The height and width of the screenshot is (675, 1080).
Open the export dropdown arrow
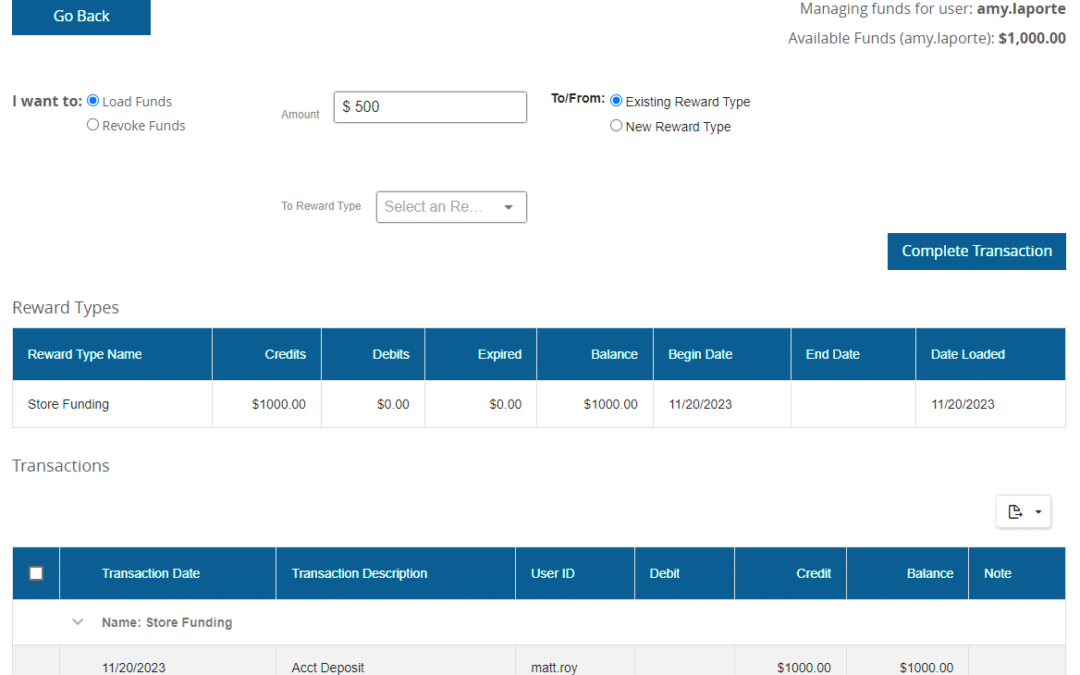click(x=1038, y=512)
